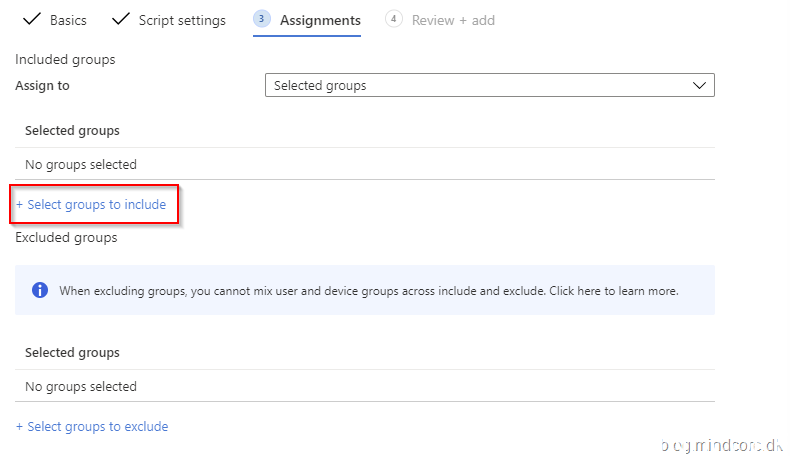
Task: Select the 'No groups selected' row under Included groups
Action: coord(81,165)
